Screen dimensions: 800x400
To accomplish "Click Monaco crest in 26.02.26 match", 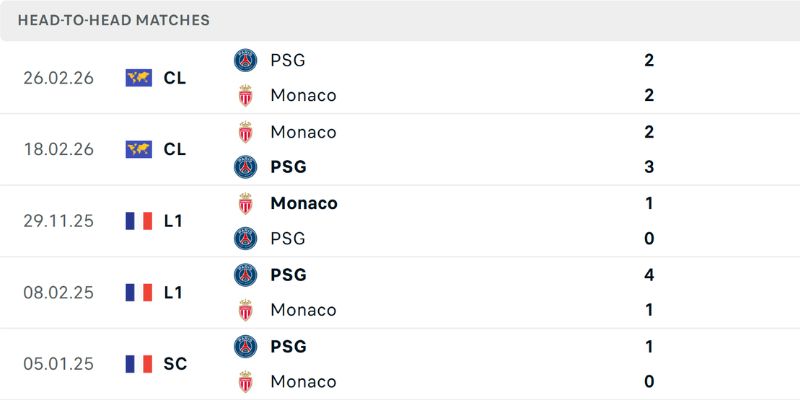I will (x=245, y=96).
